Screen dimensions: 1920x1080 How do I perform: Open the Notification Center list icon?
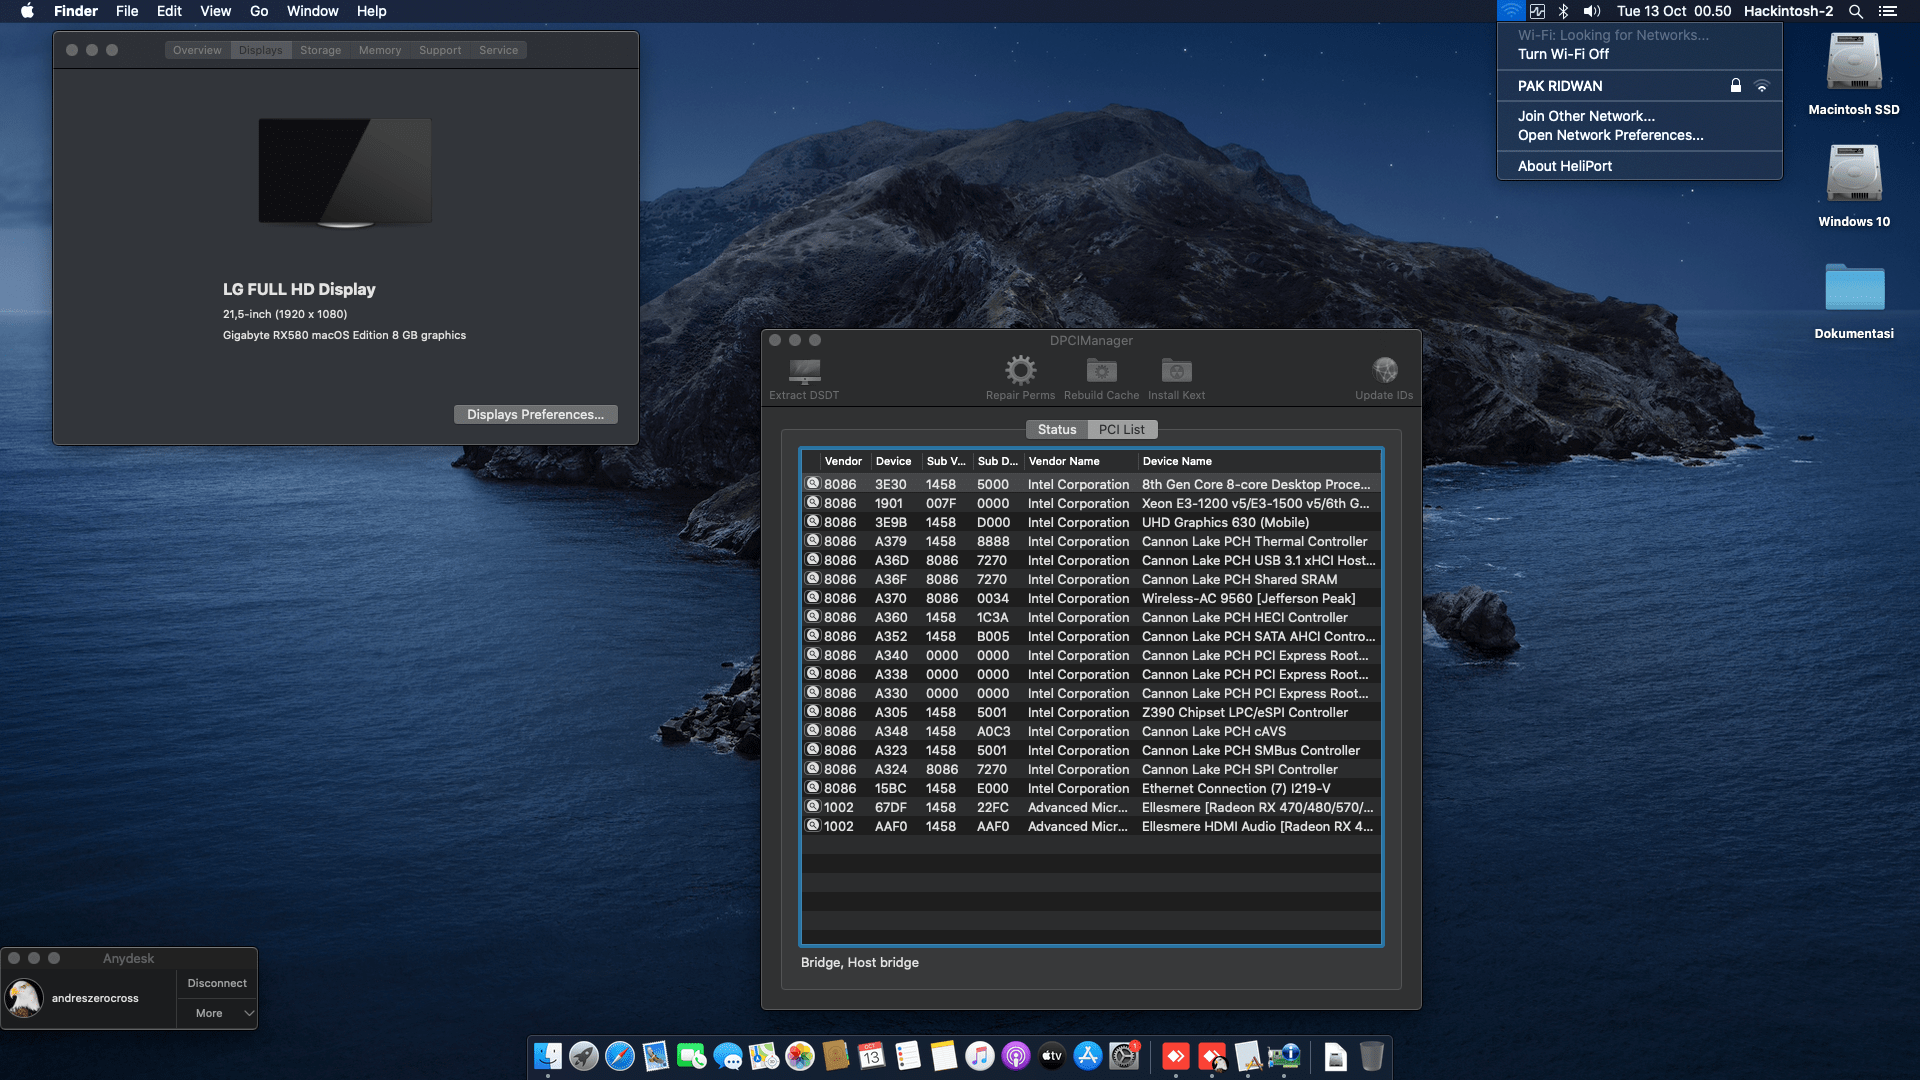(x=1887, y=11)
